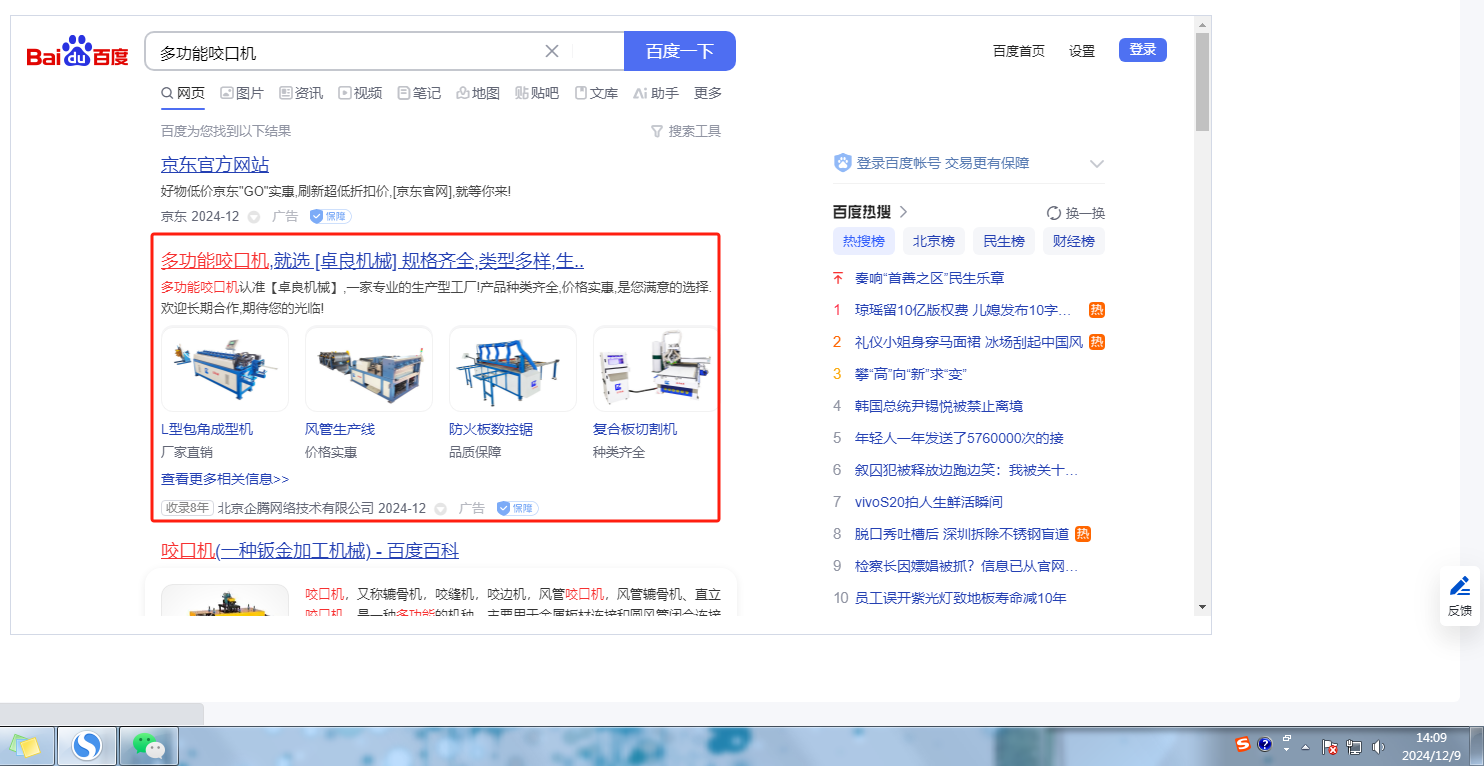The height and width of the screenshot is (766, 1484).
Task: Expand the arrow next to 北京企腾网络技术有限公司 2024-12
Action: (x=441, y=509)
